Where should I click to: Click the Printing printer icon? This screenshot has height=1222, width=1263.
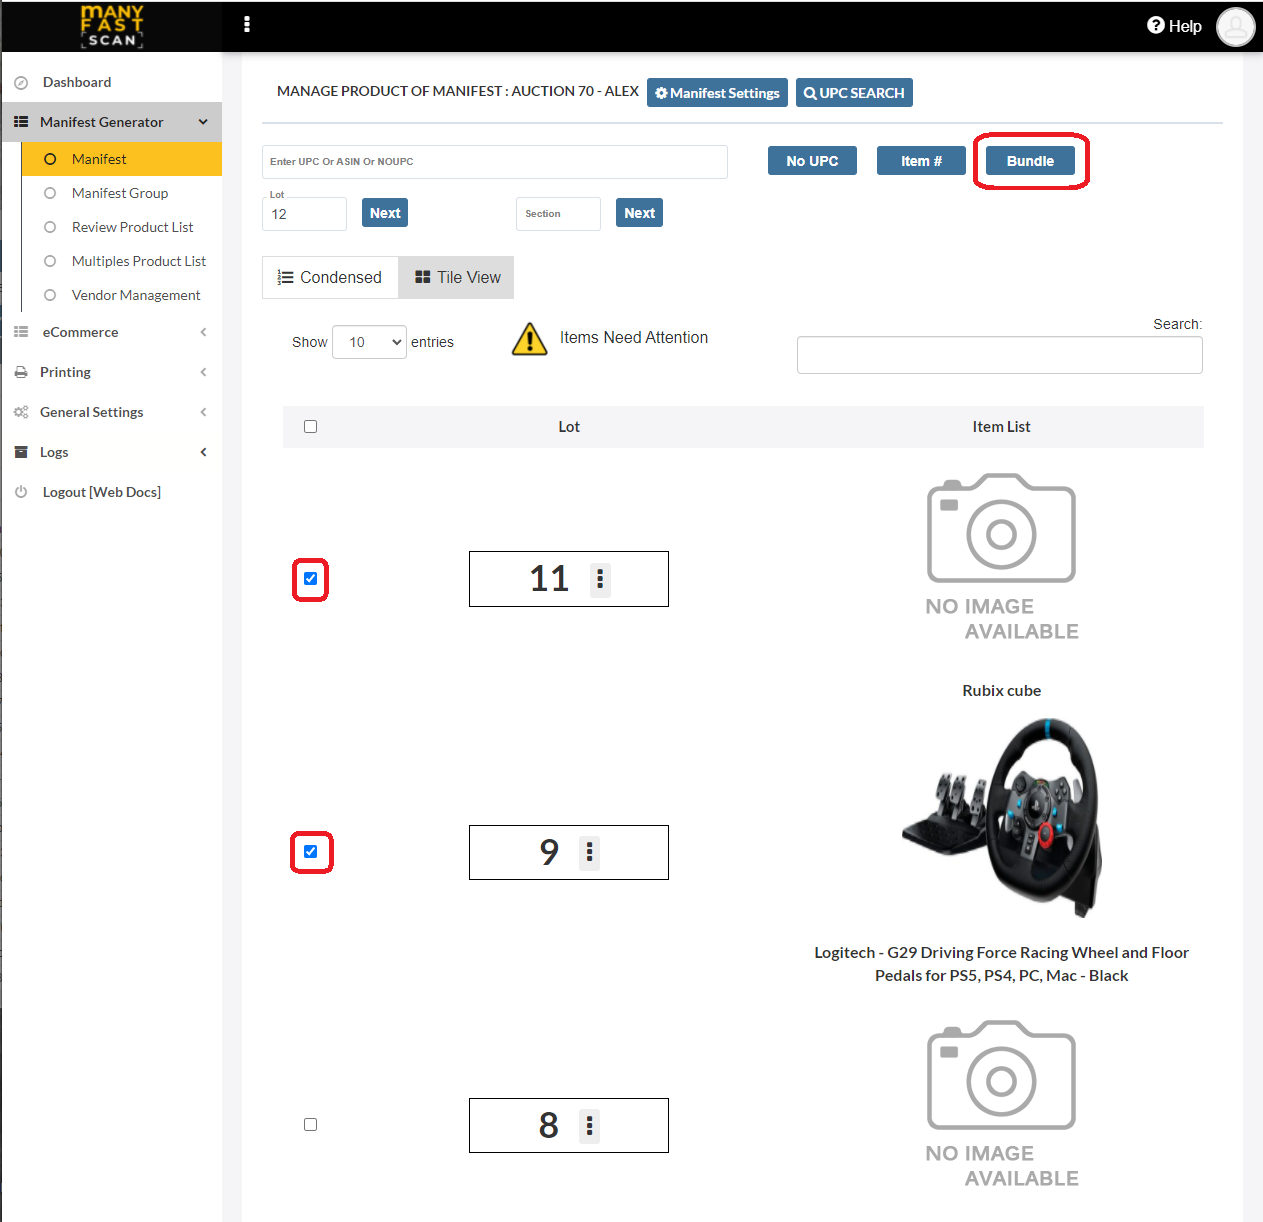(21, 372)
